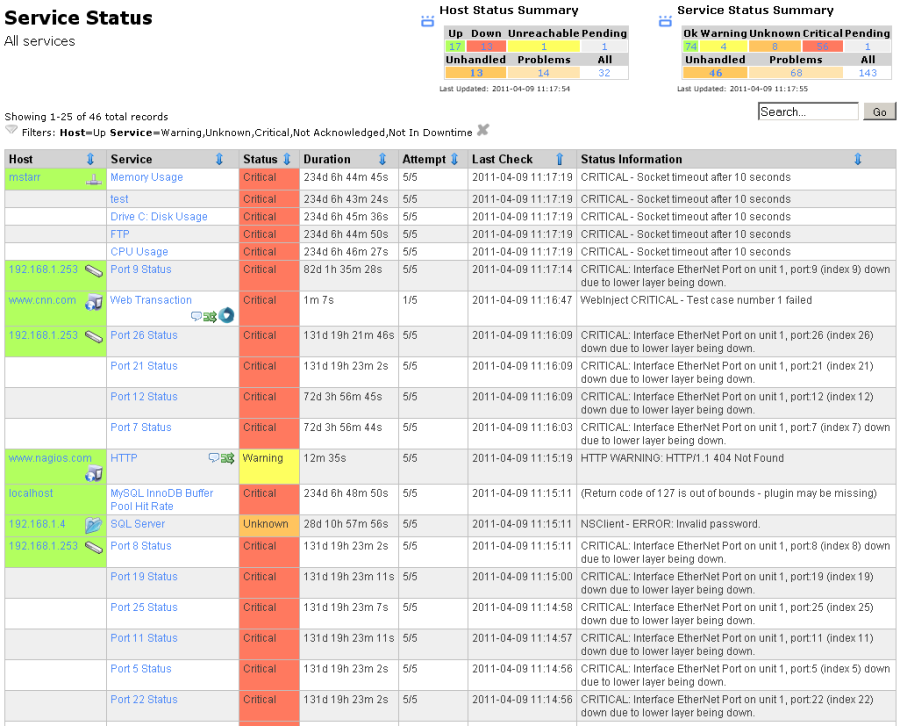Viewport: 900px width, 726px height.
Task: Click the network cable icon beside 192.168.1.253
Action: coord(94,270)
